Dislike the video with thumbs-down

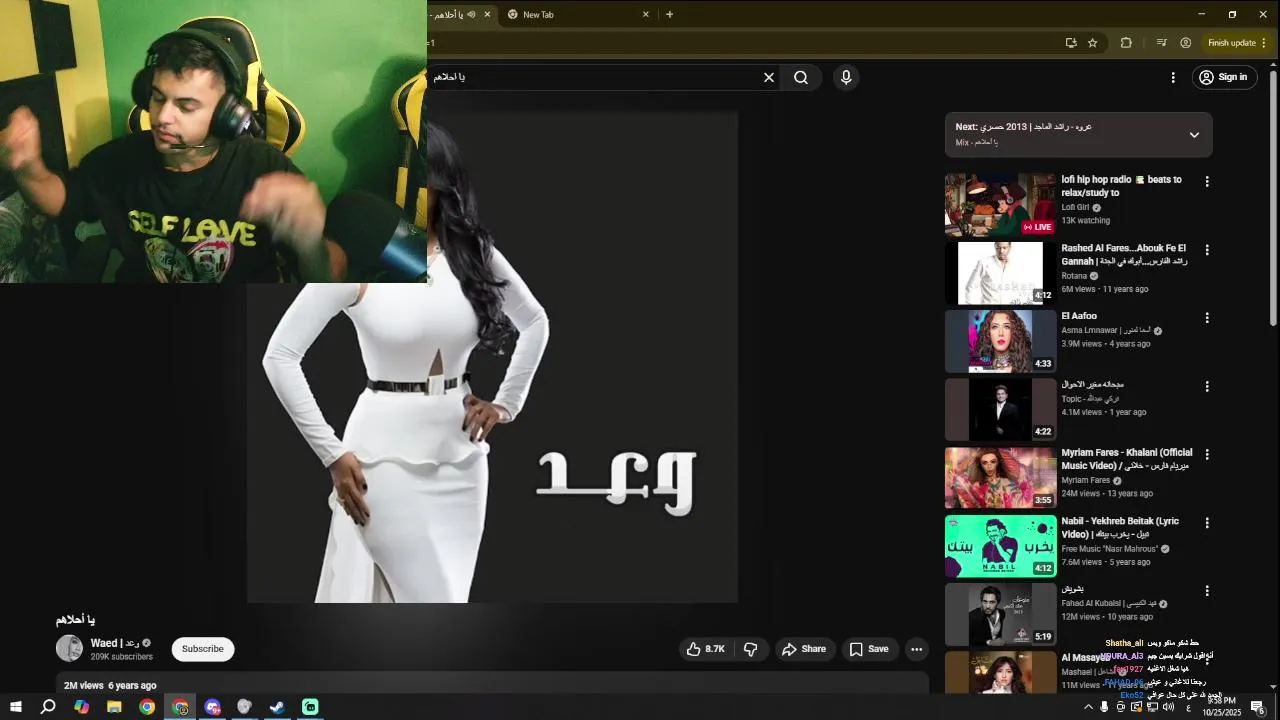(751, 649)
